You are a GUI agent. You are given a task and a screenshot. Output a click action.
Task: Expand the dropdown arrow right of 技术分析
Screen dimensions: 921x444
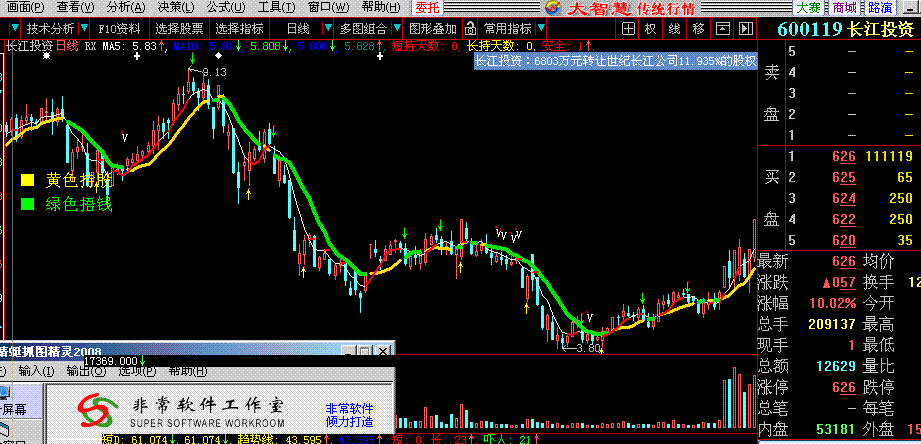click(84, 28)
